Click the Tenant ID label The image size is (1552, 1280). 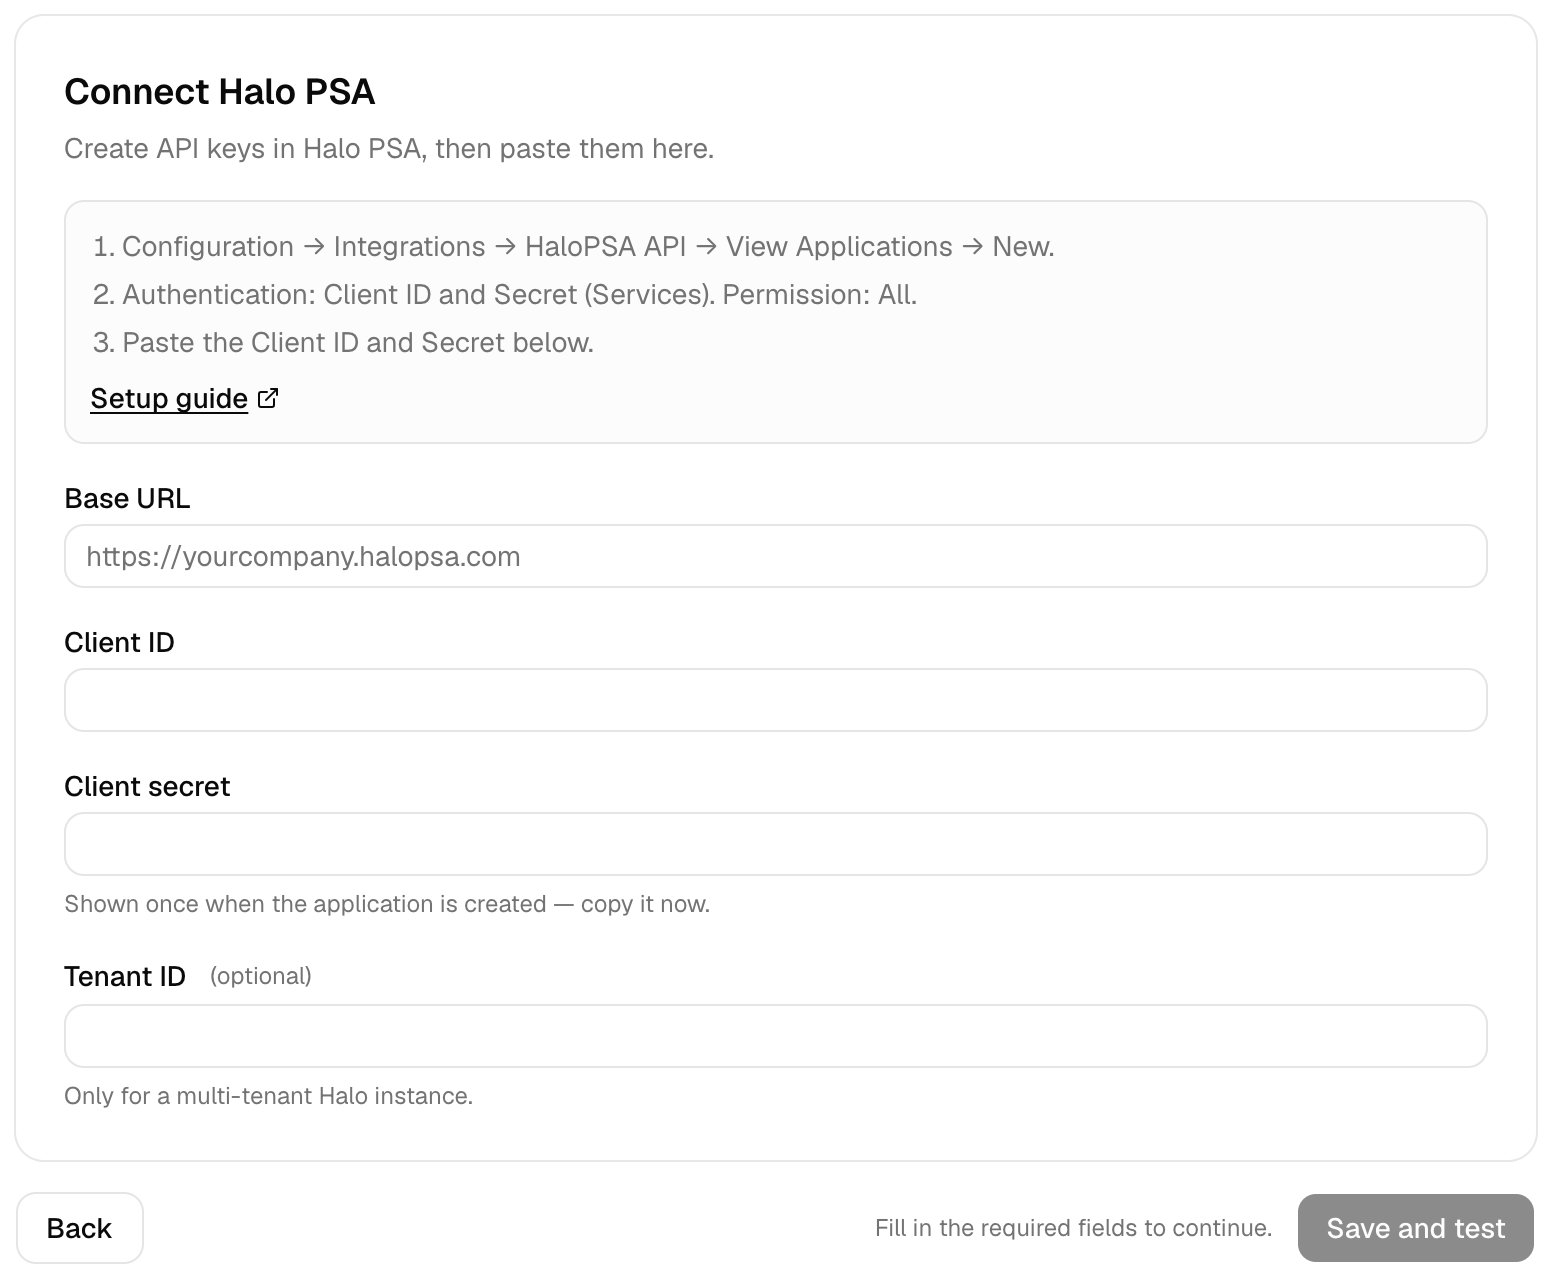coord(125,976)
